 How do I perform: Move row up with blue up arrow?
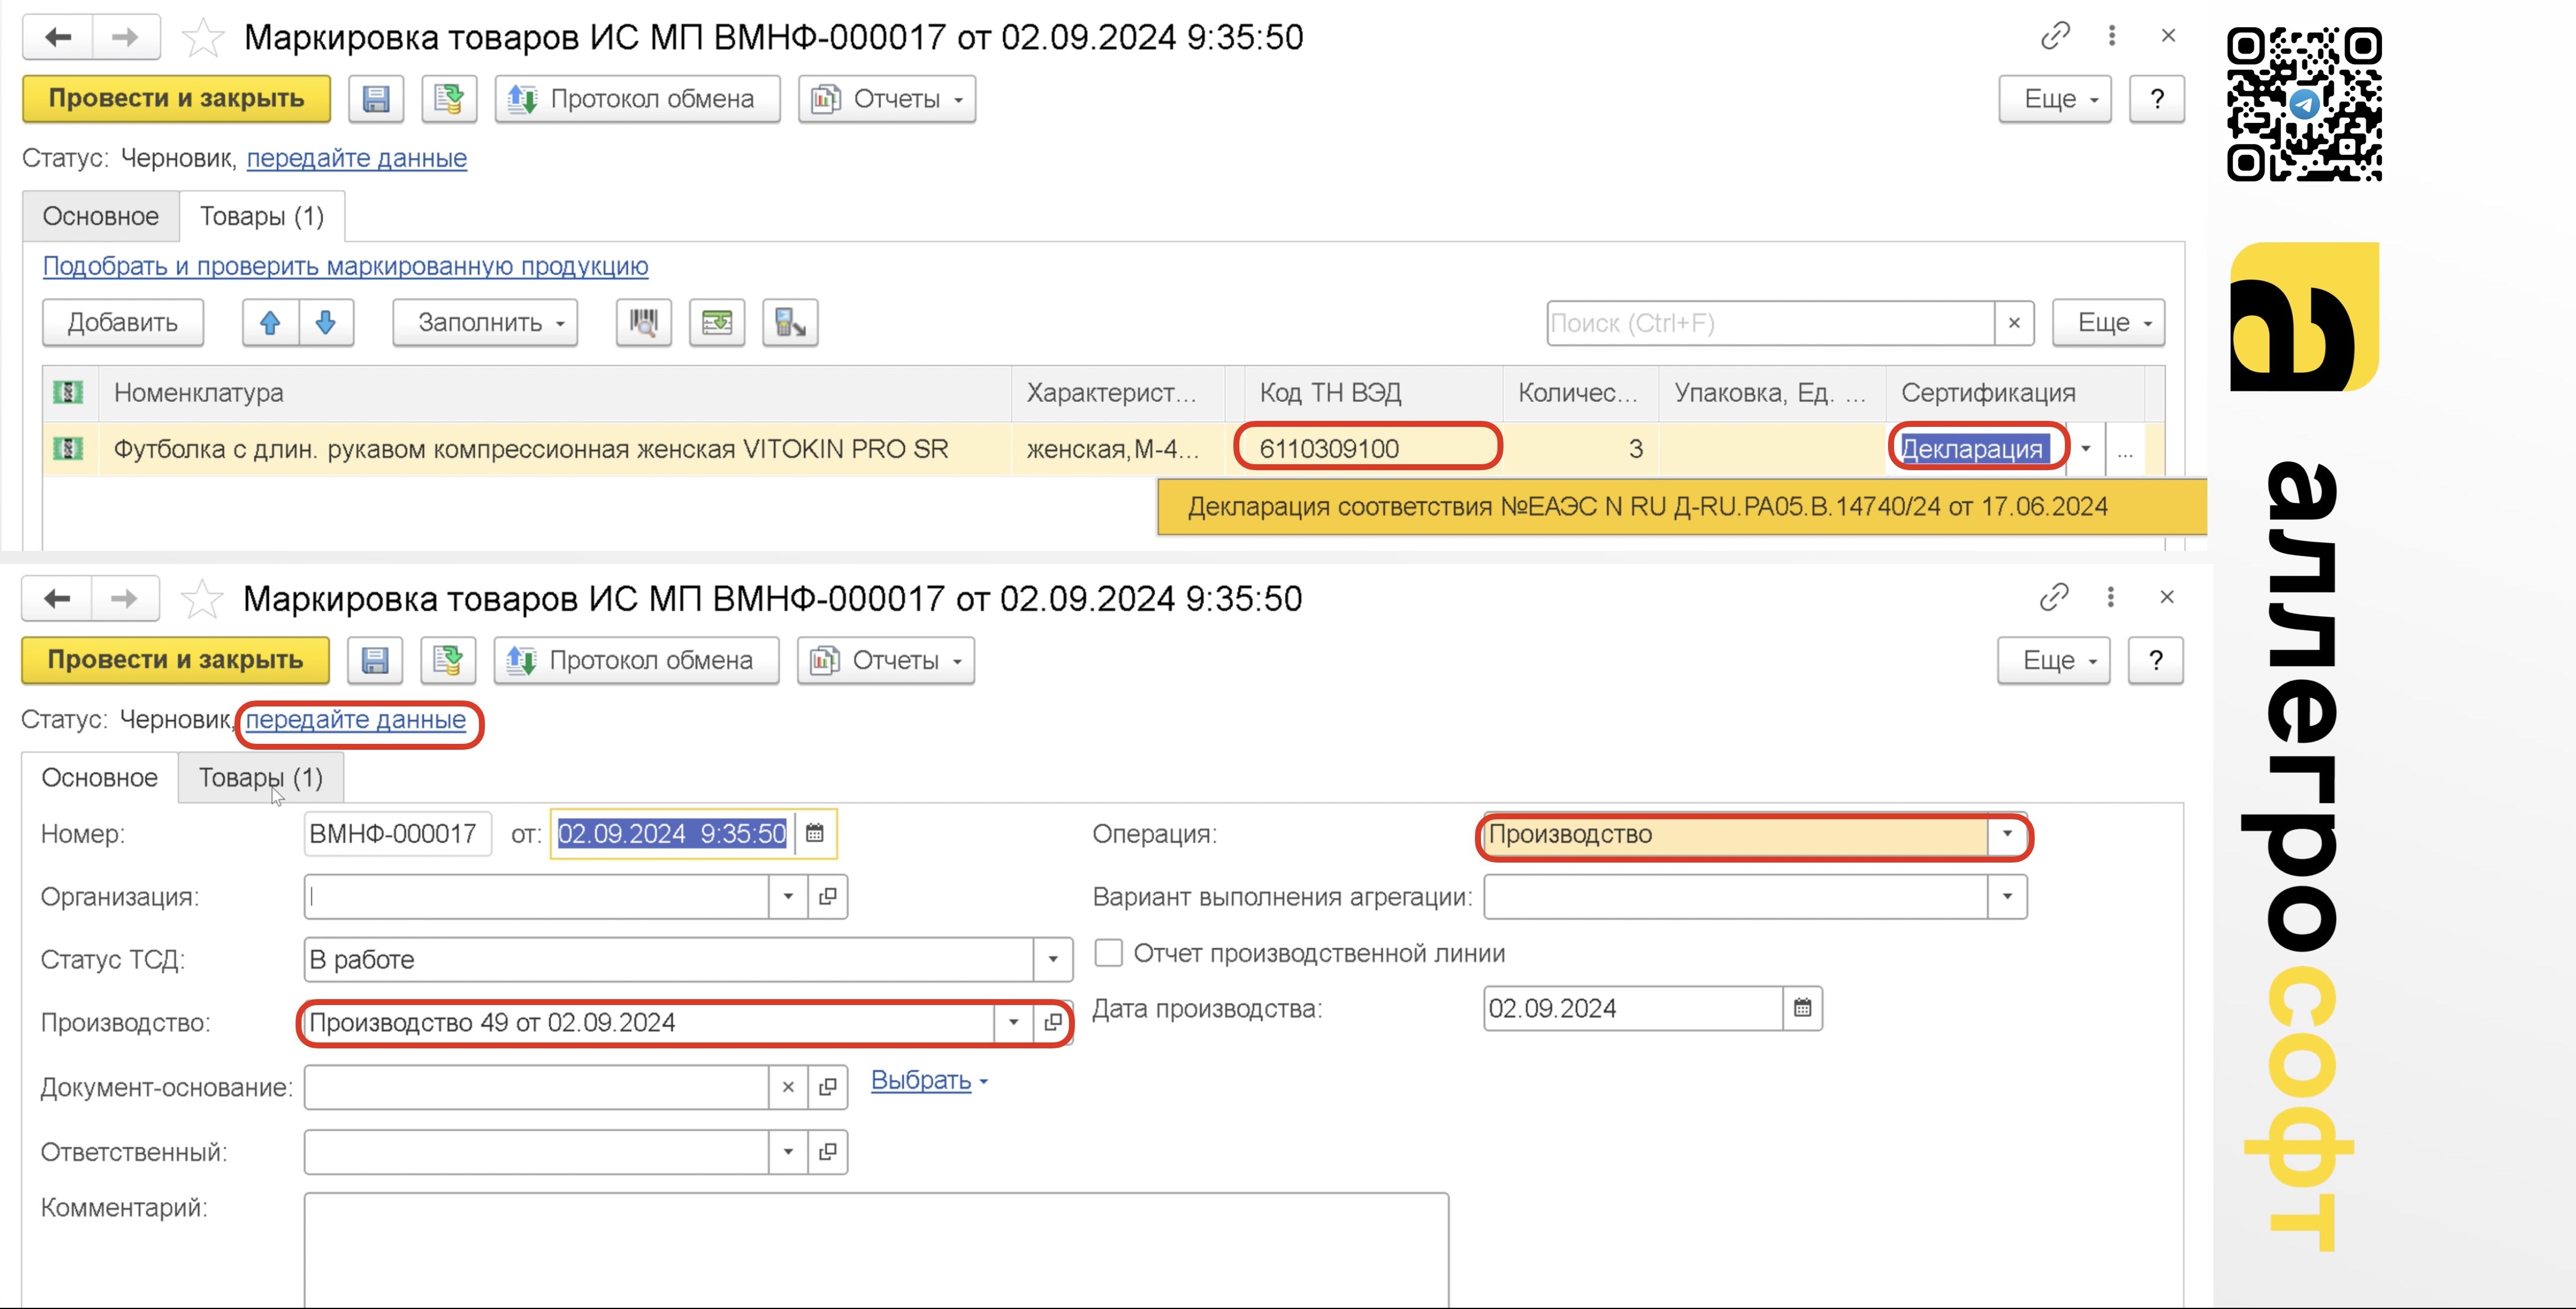[270, 323]
